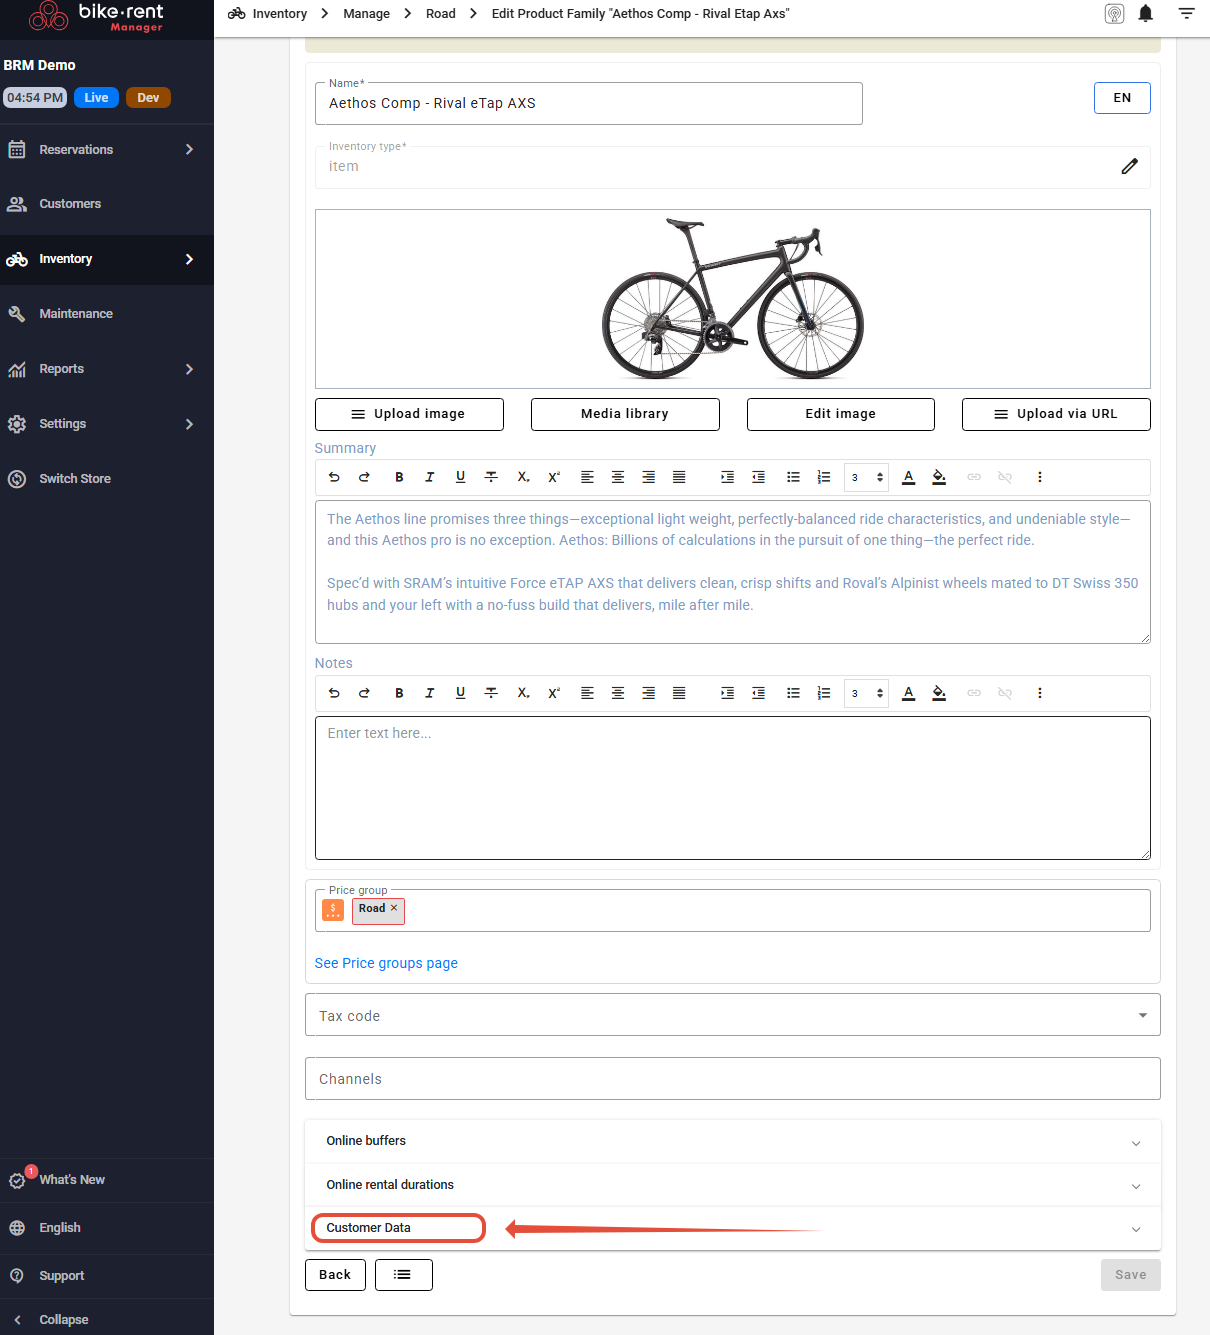This screenshot has height=1335, width=1210.
Task: Toggle underline in the Summary editor toolbar
Action: coord(460,477)
